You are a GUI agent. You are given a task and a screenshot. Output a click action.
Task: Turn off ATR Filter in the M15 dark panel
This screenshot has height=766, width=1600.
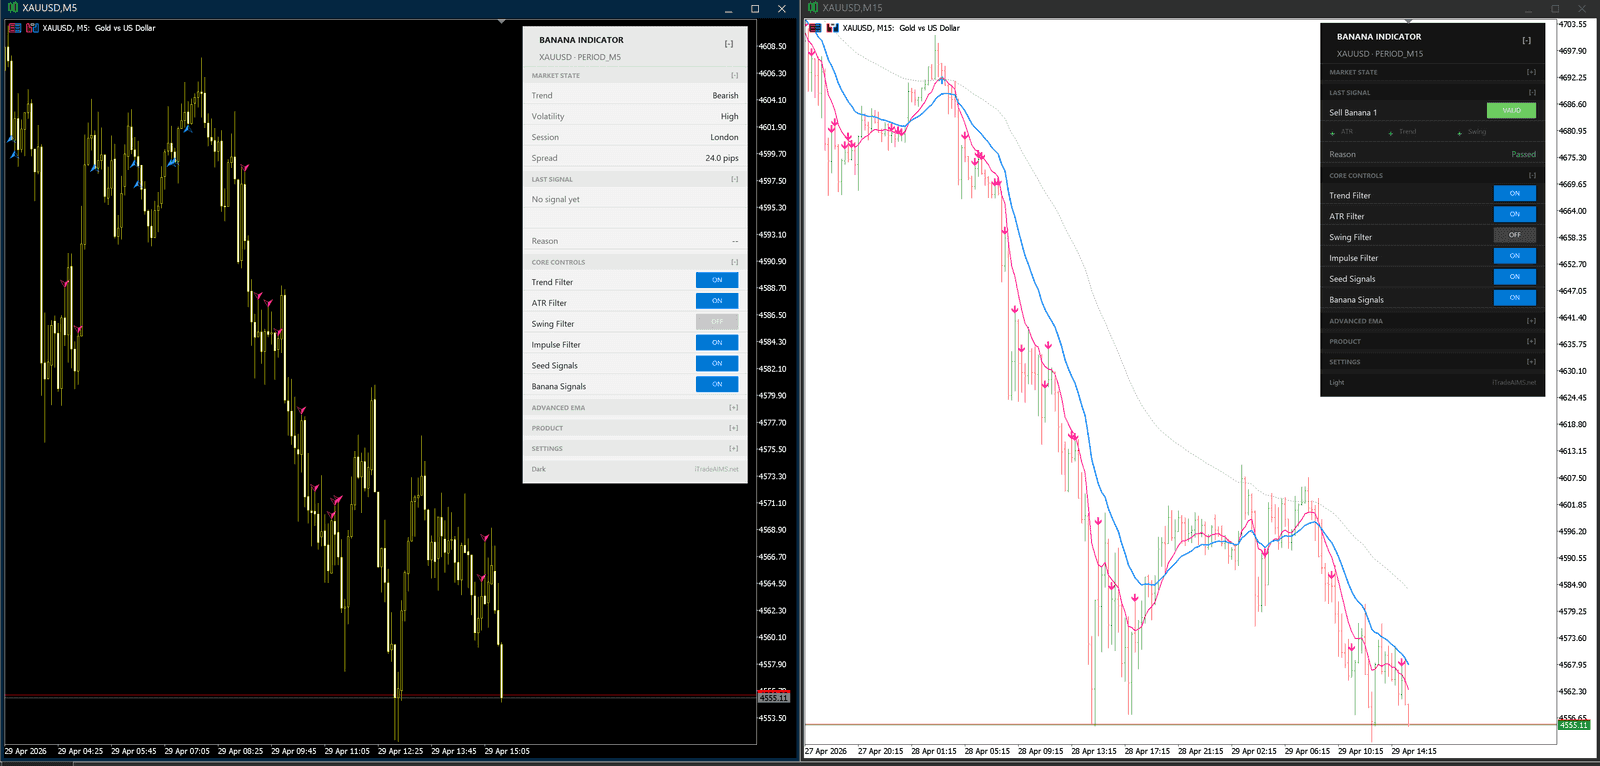click(x=1515, y=214)
